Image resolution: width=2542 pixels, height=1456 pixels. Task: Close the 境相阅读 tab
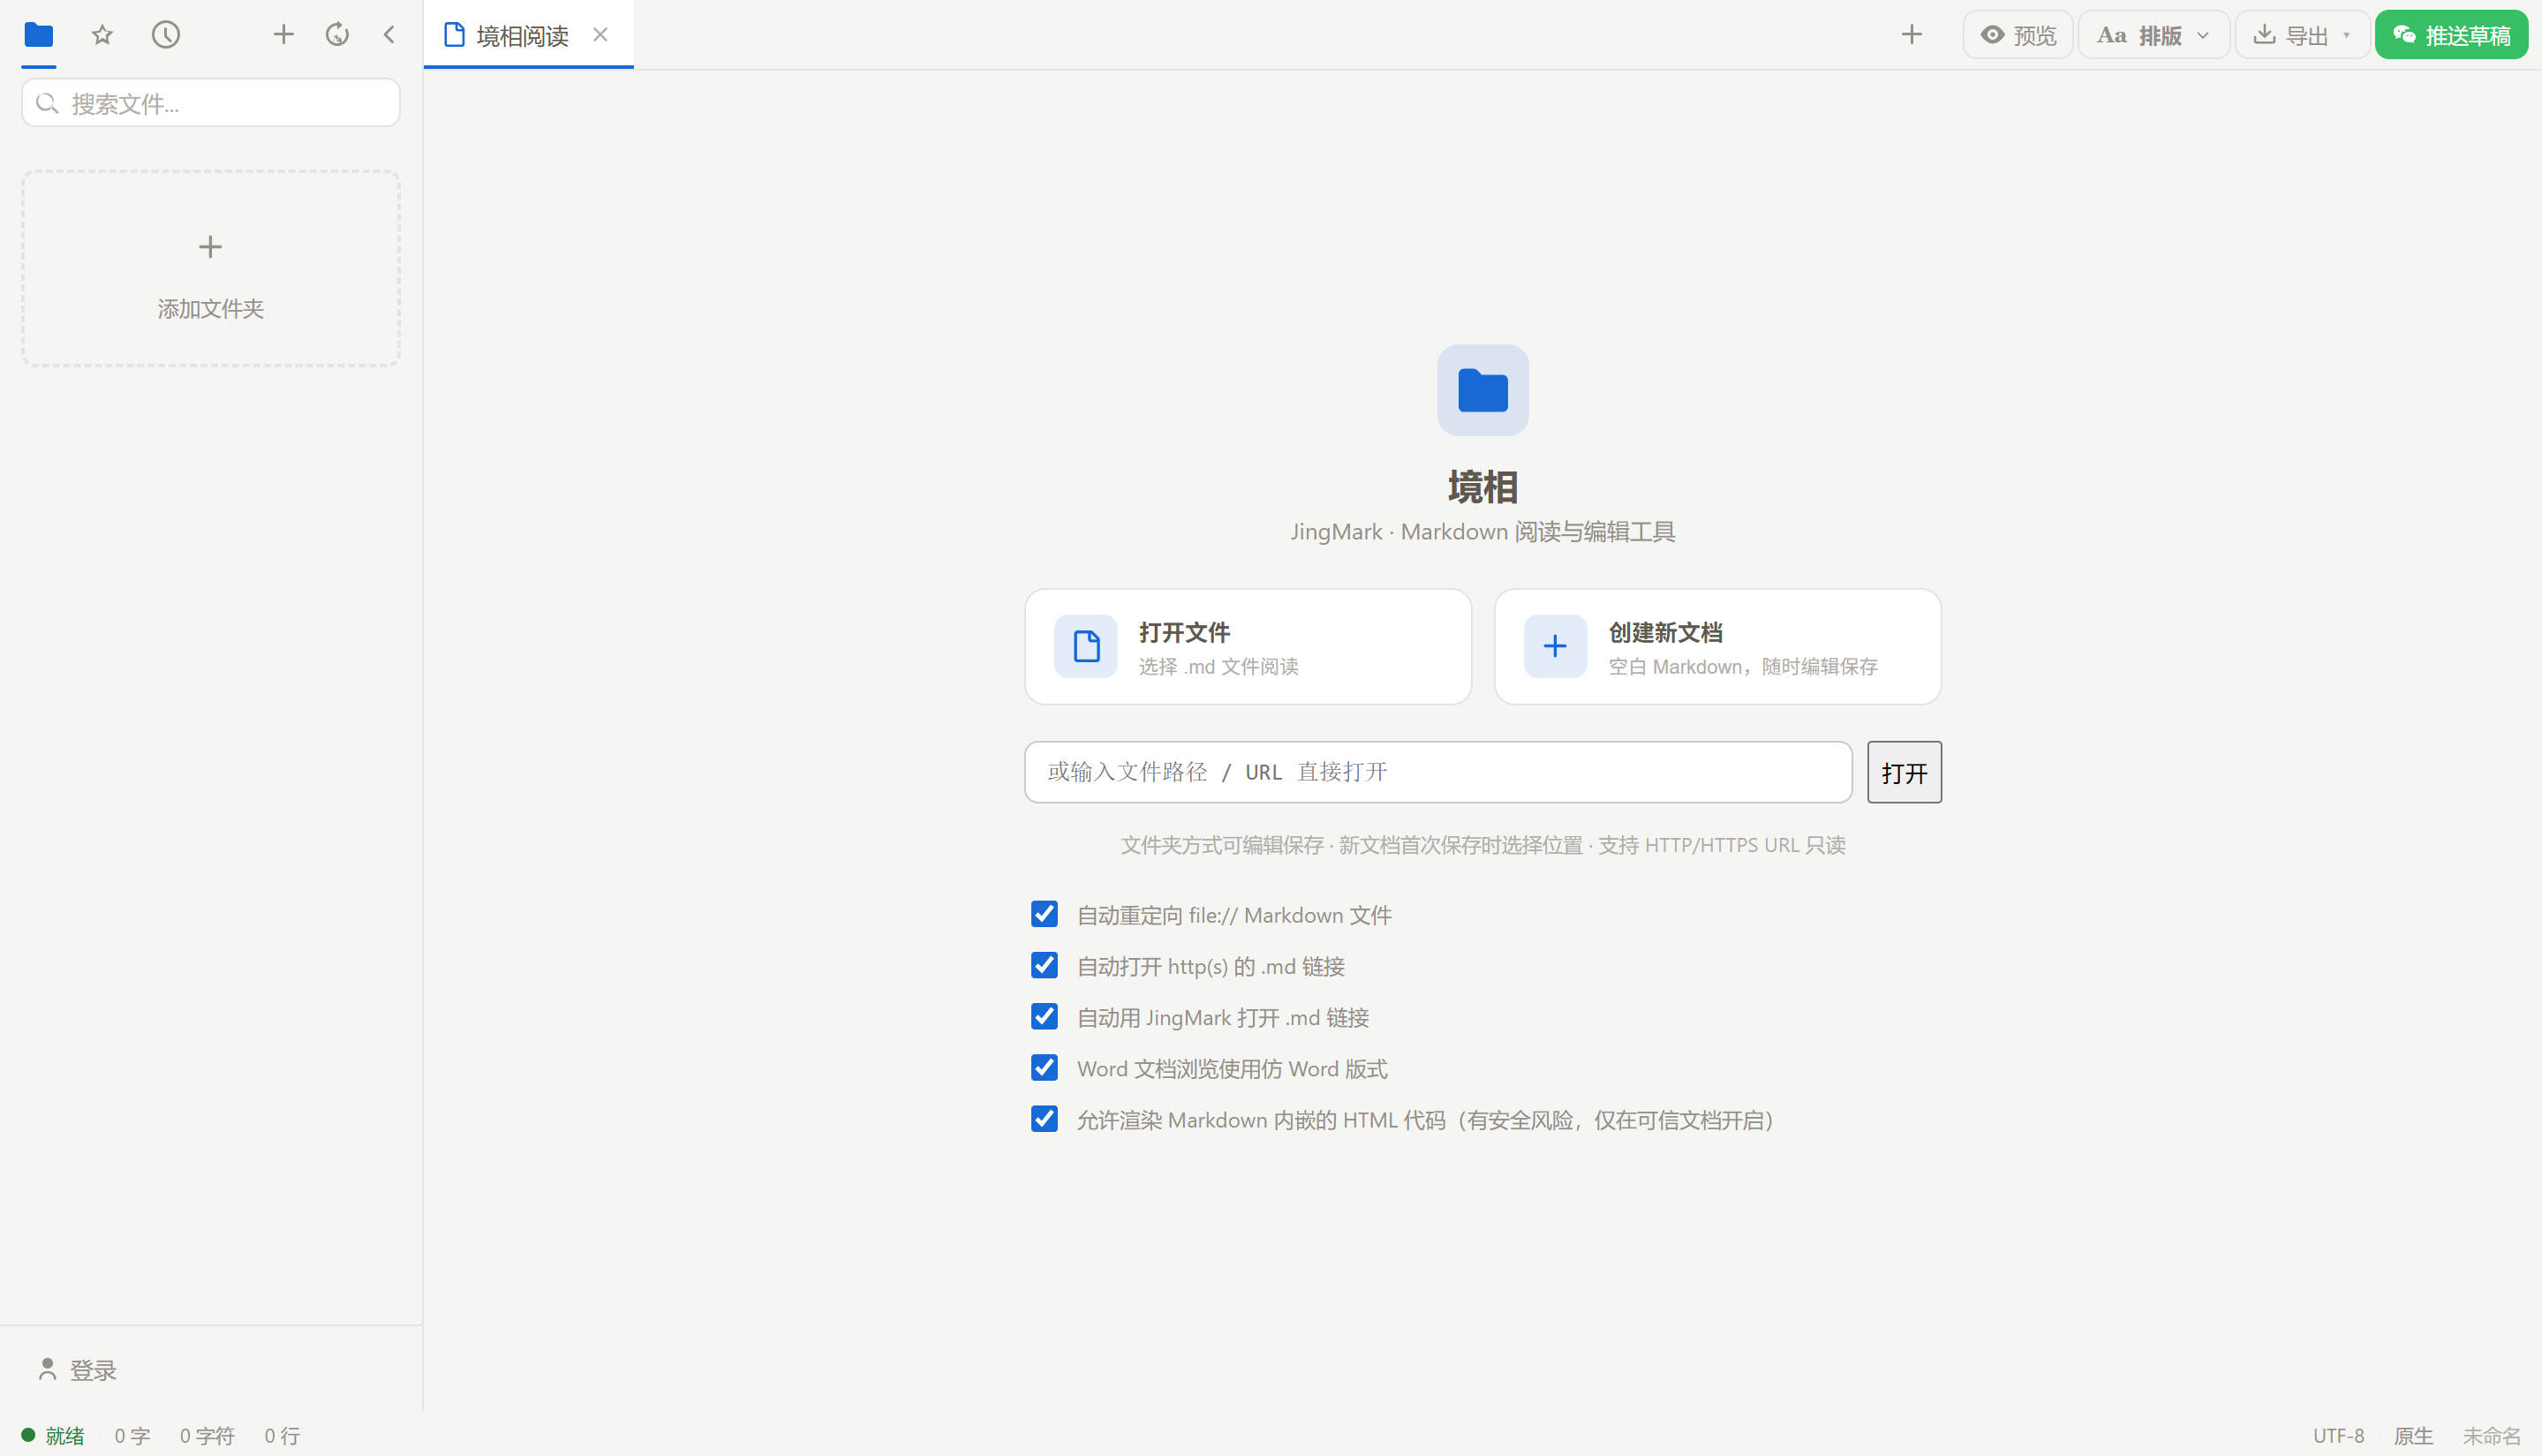point(600,35)
